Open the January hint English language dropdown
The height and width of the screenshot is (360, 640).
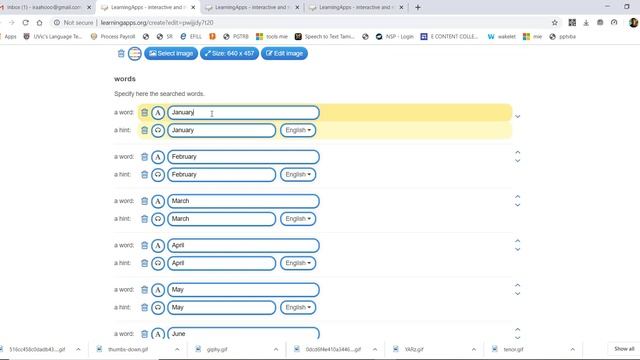pos(298,130)
